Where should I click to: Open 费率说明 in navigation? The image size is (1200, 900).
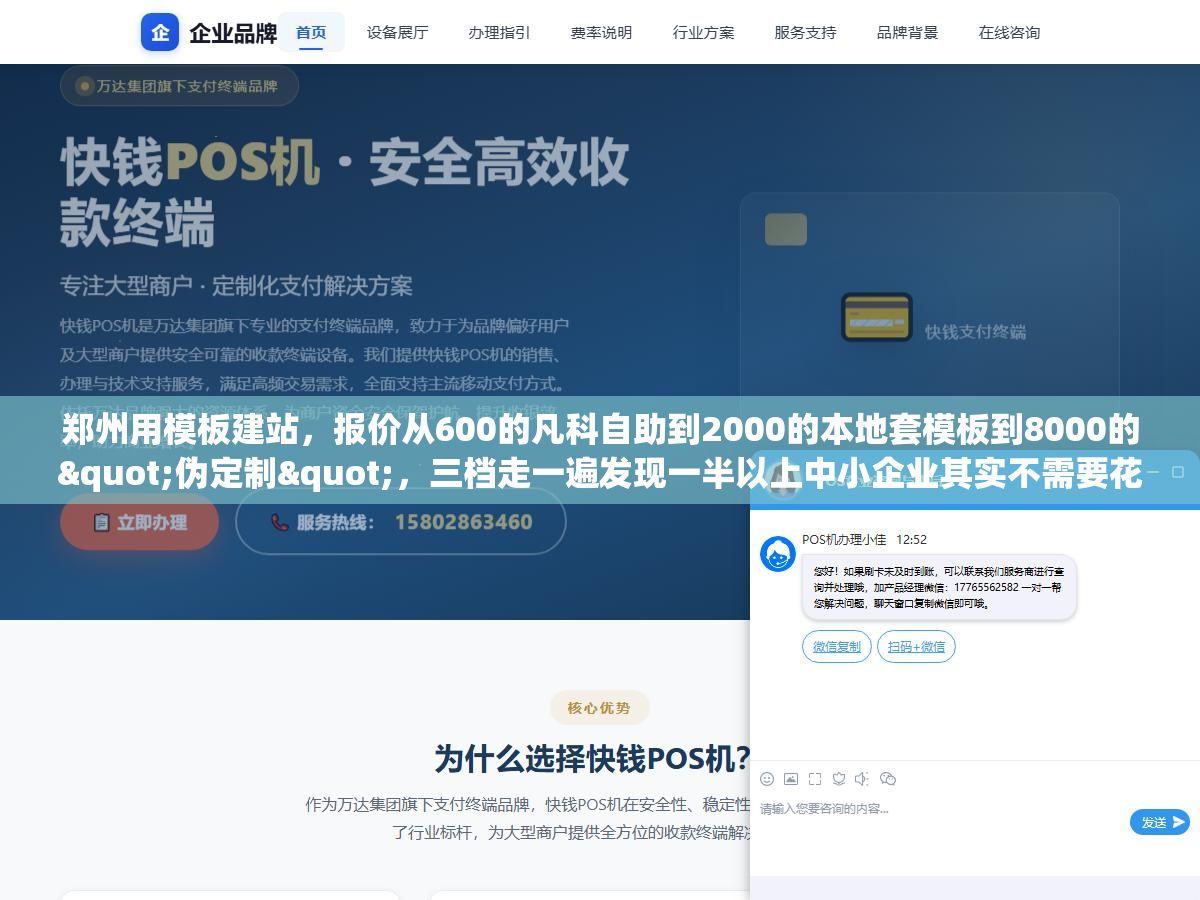pos(601,32)
